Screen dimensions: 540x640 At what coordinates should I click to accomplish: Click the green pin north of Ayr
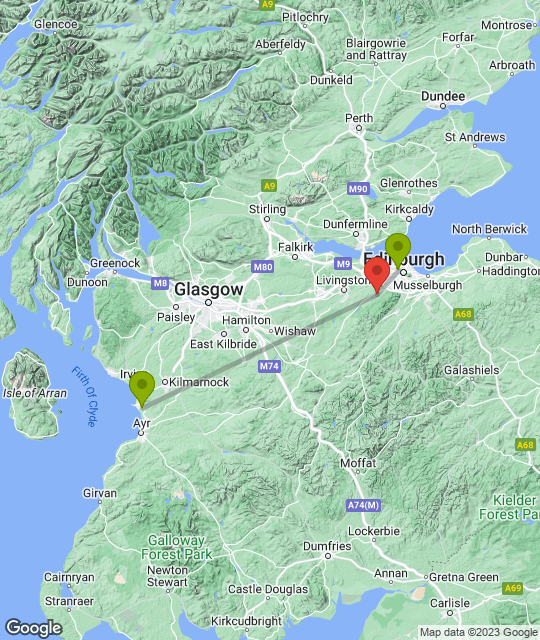click(142, 389)
